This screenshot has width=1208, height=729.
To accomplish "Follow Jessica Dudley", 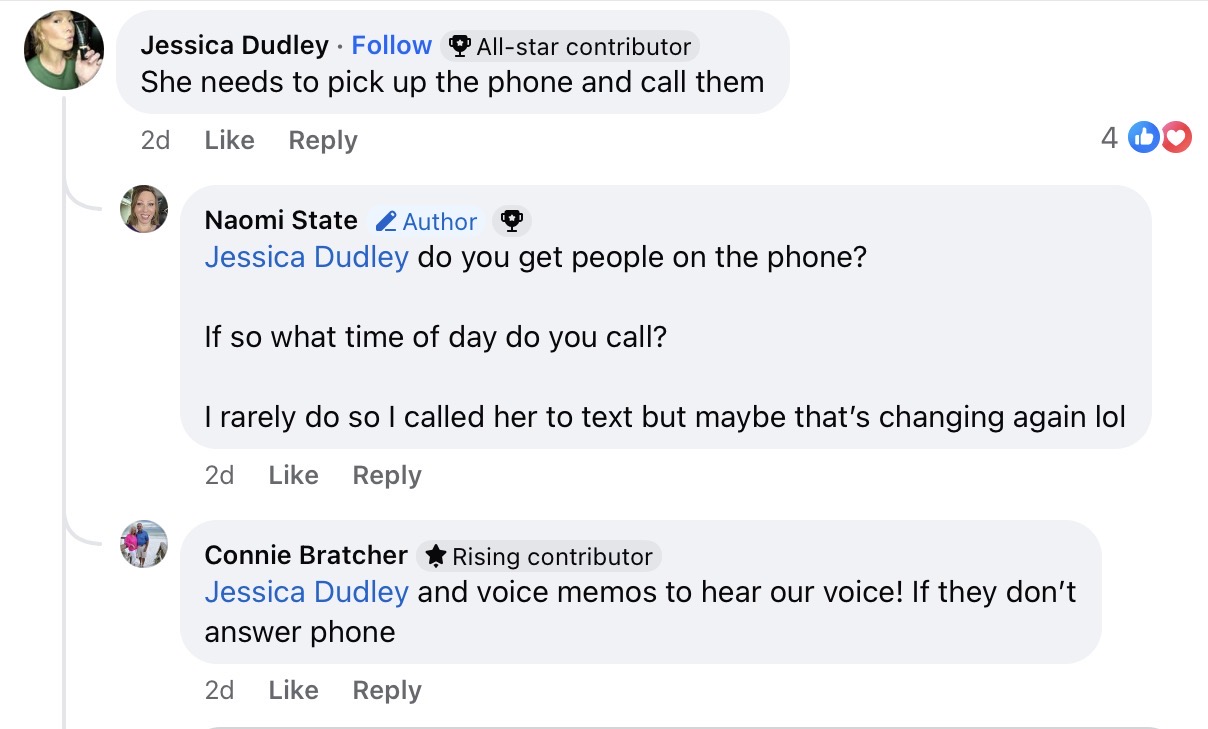I will [391, 46].
